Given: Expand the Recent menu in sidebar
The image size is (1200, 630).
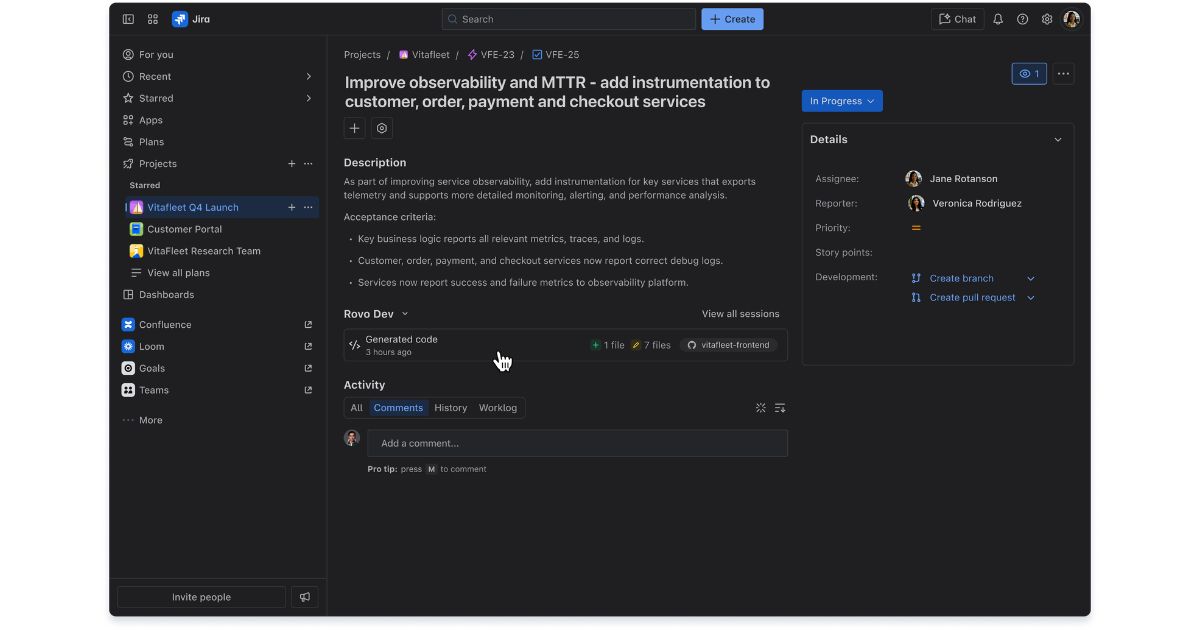Looking at the screenshot, I should tap(308, 77).
